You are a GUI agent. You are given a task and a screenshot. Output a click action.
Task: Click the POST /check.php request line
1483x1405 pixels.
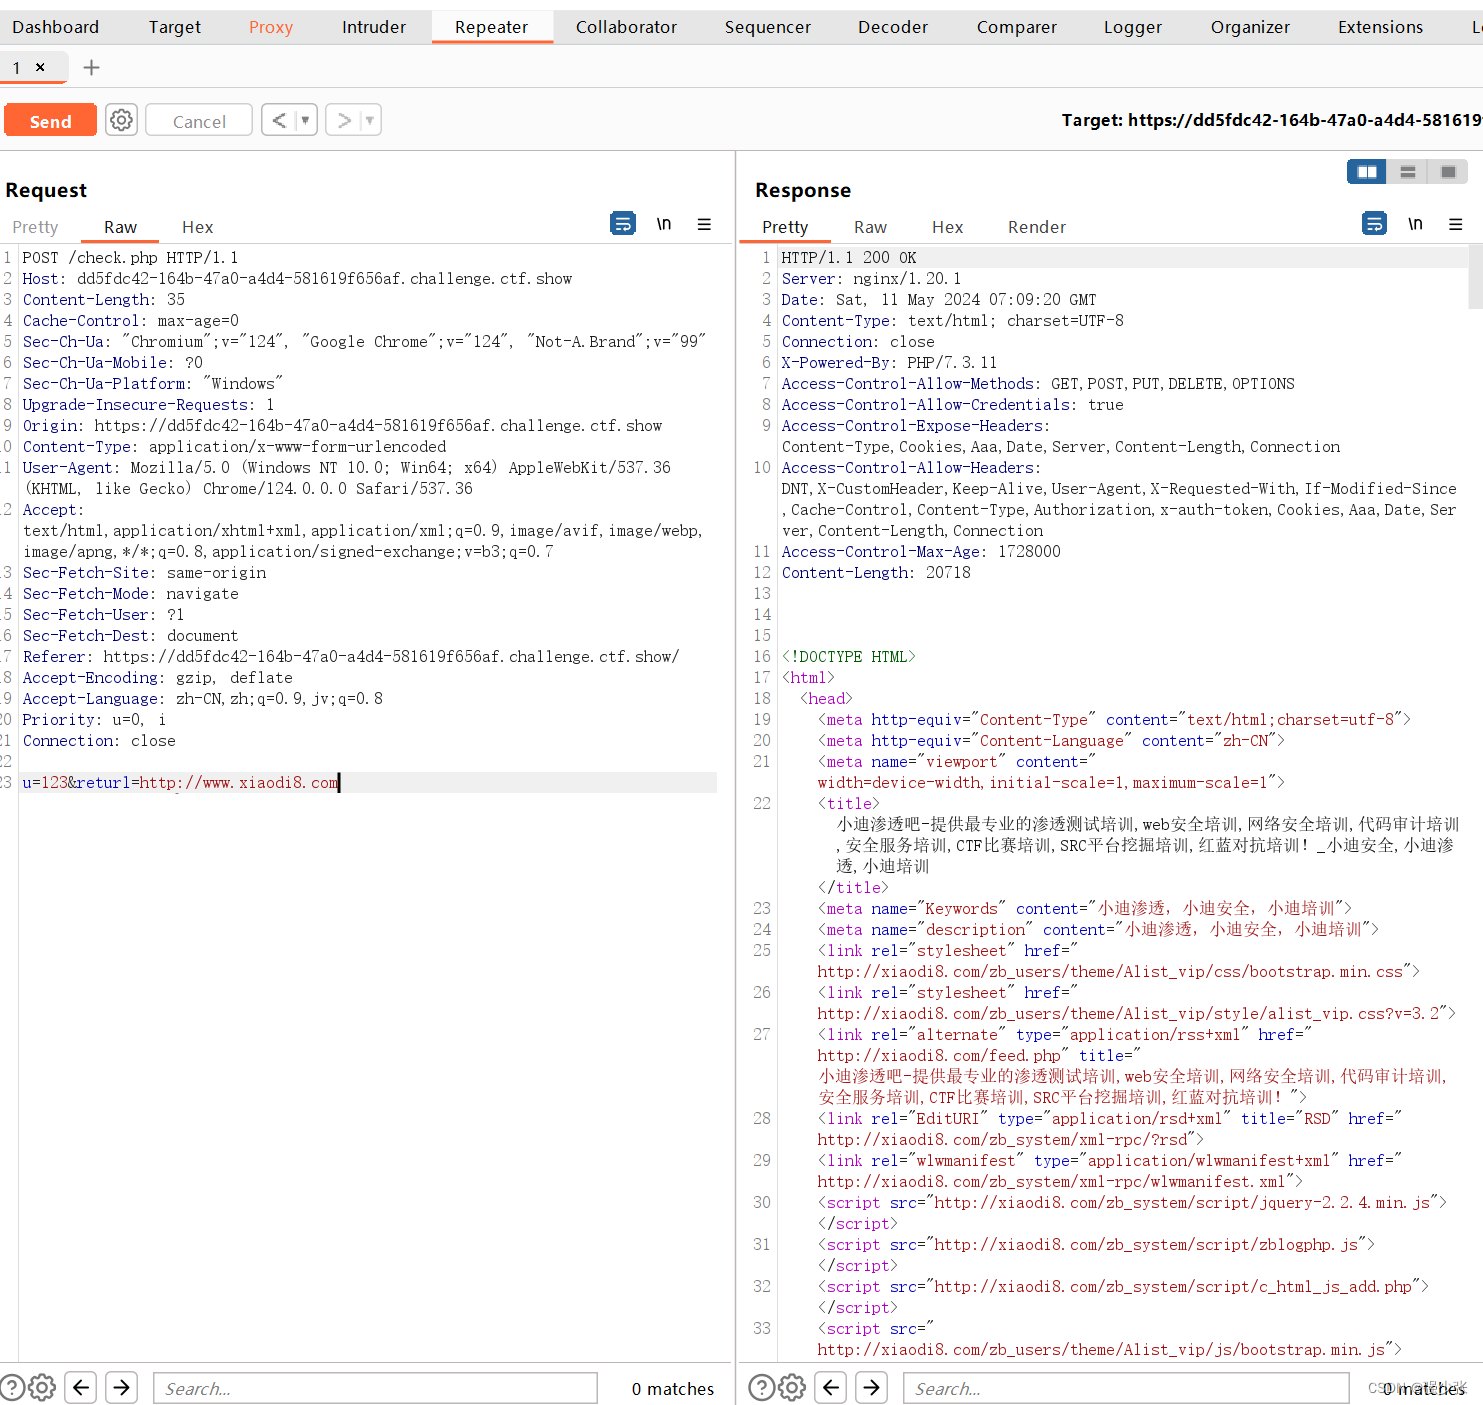(130, 257)
